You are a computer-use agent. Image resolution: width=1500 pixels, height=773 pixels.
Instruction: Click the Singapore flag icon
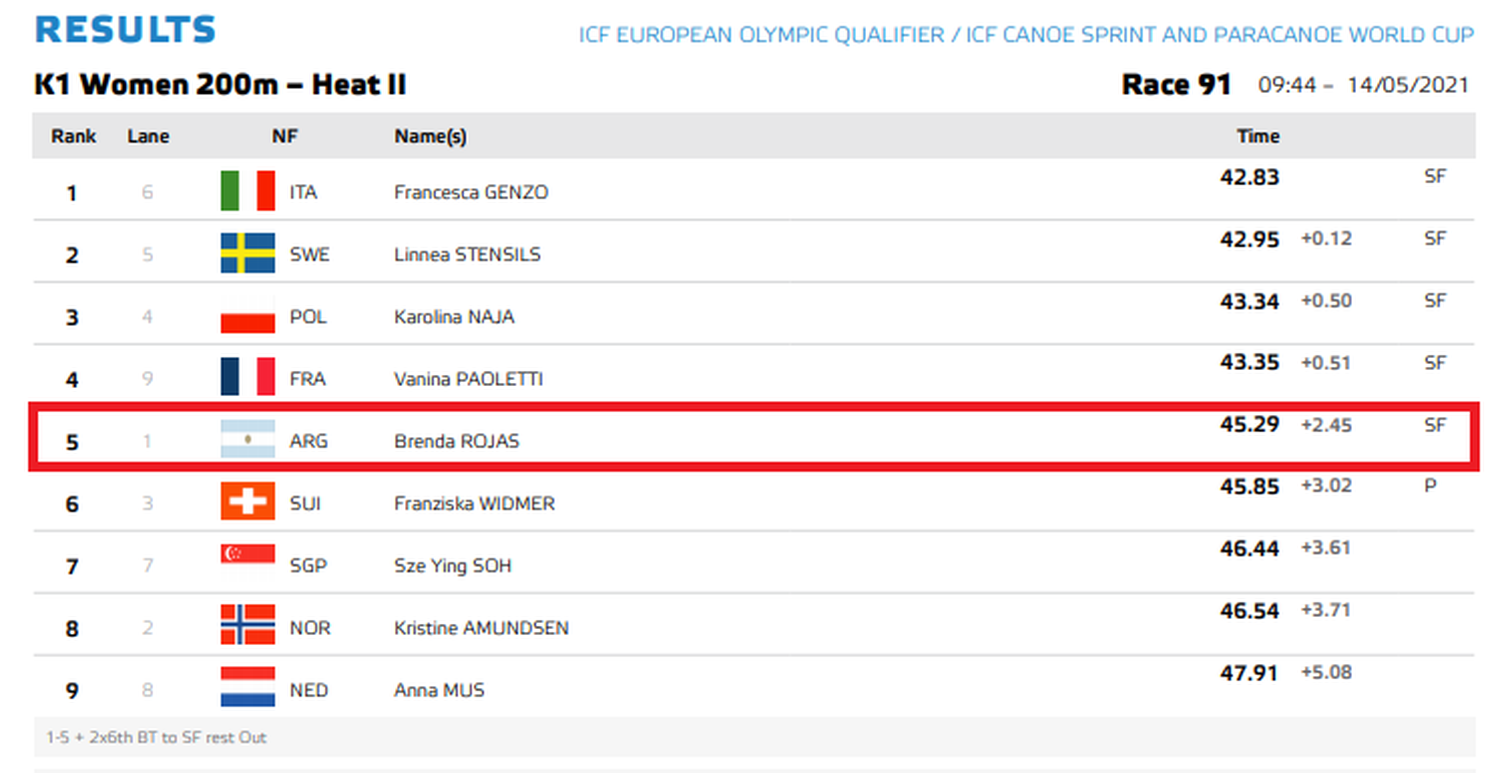247,564
